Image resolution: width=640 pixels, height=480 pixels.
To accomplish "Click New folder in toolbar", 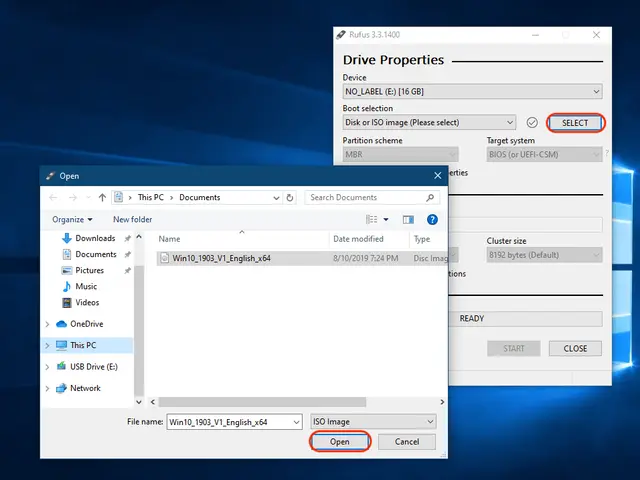I will click(x=132, y=220).
